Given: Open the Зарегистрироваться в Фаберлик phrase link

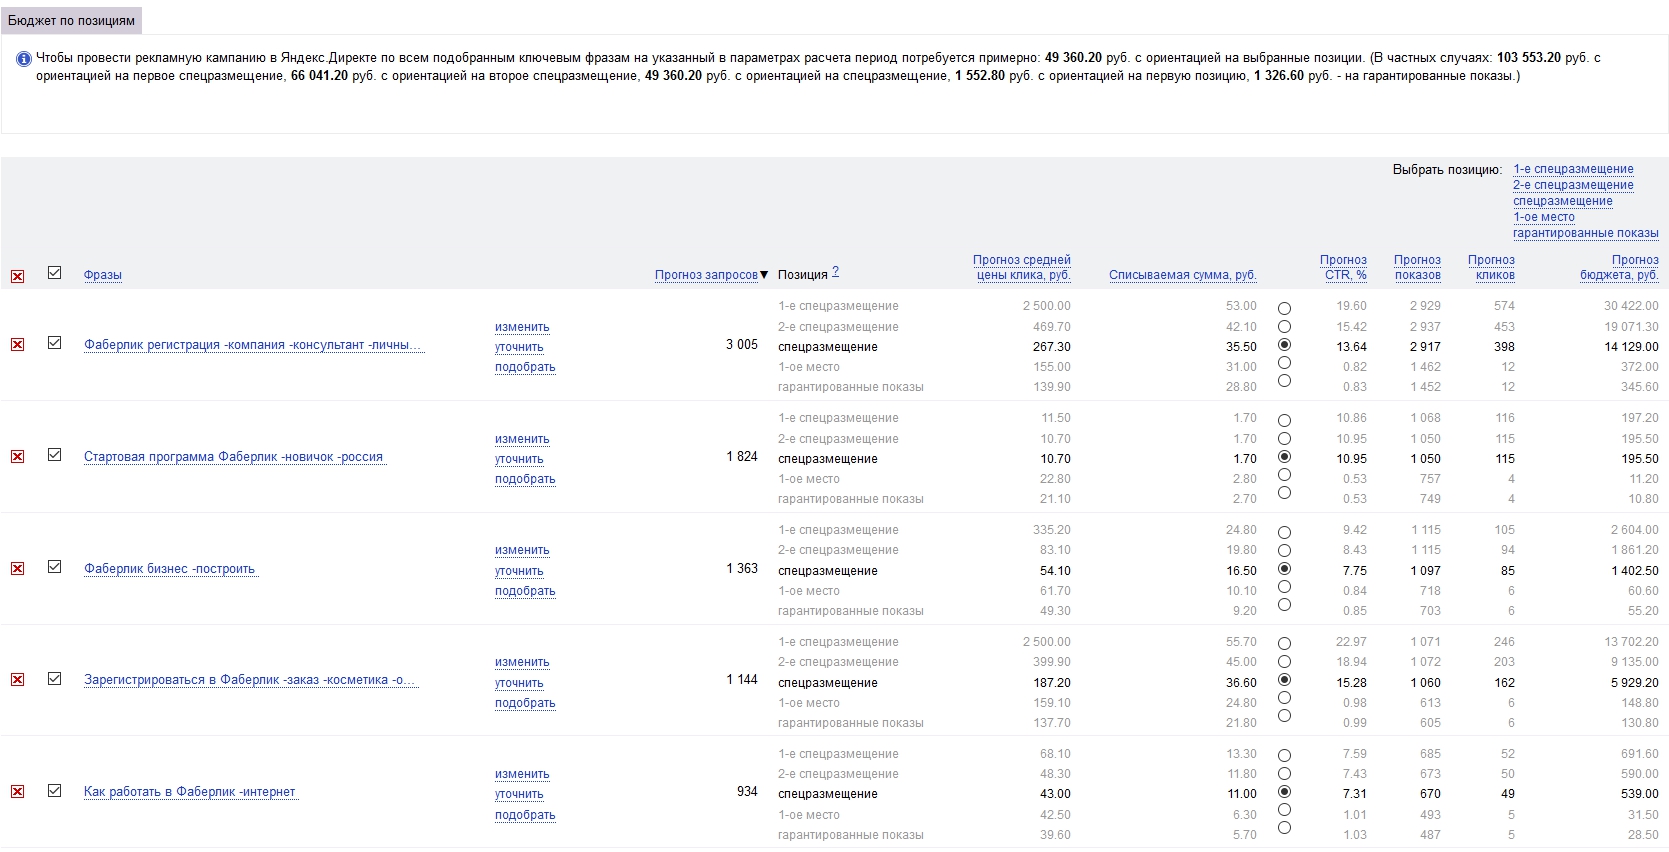Looking at the screenshot, I should point(250,680).
